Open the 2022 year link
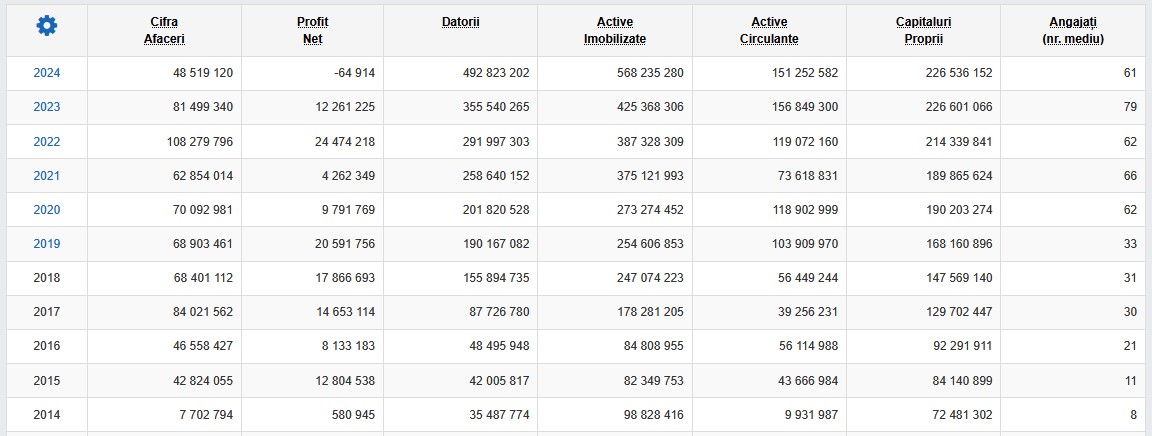 [x=46, y=141]
